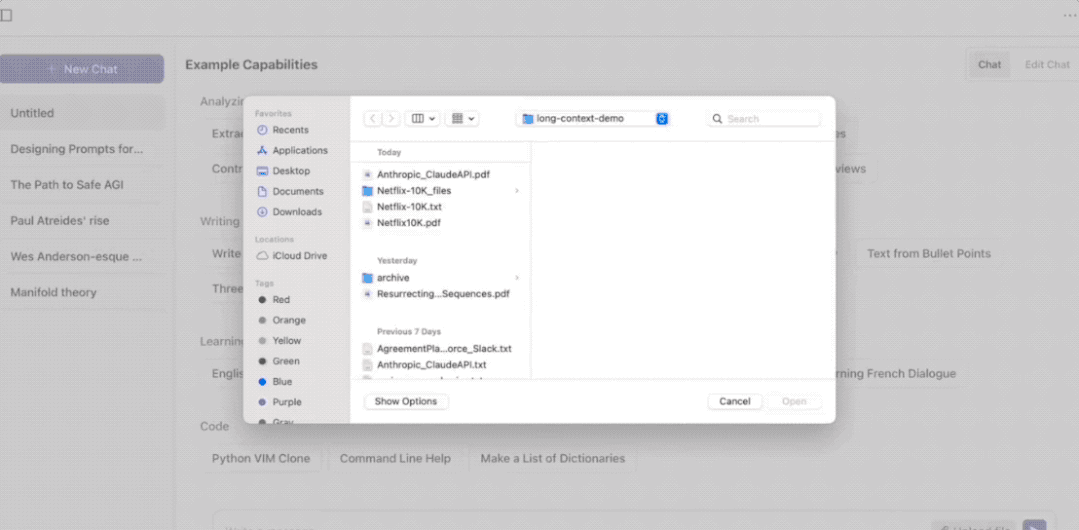Image resolution: width=1079 pixels, height=530 pixels.
Task: Click the Recents clock icon
Action: 262,129
